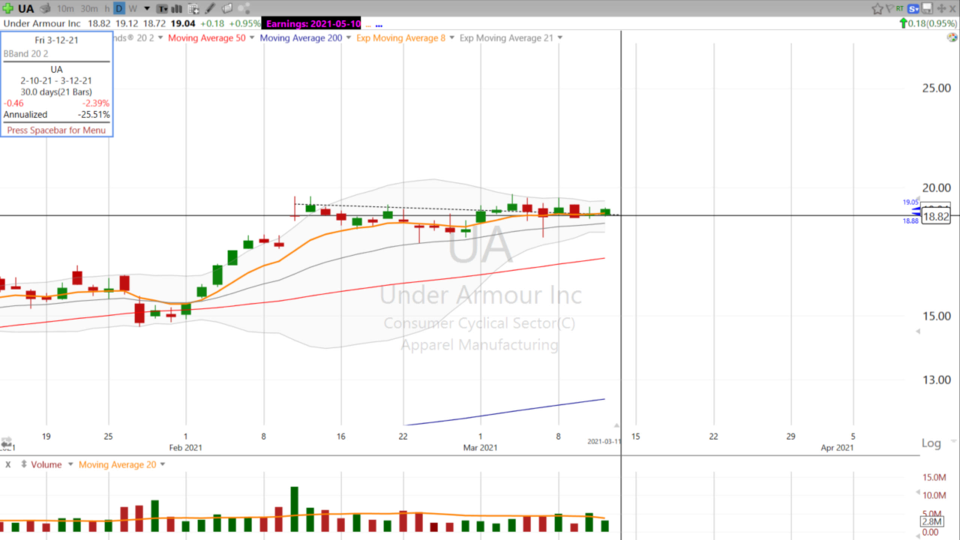This screenshot has height=540, width=960.
Task: Select the chart type bars icon
Action: (176, 9)
